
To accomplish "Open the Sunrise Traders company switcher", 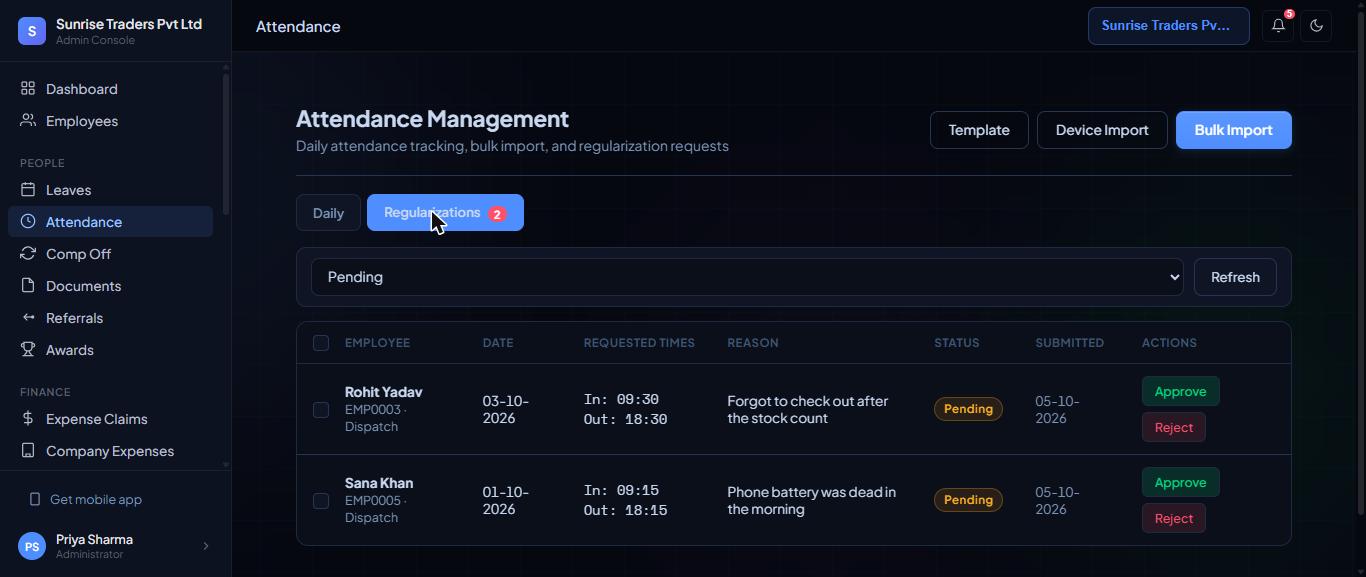I will pyautogui.click(x=1168, y=26).
